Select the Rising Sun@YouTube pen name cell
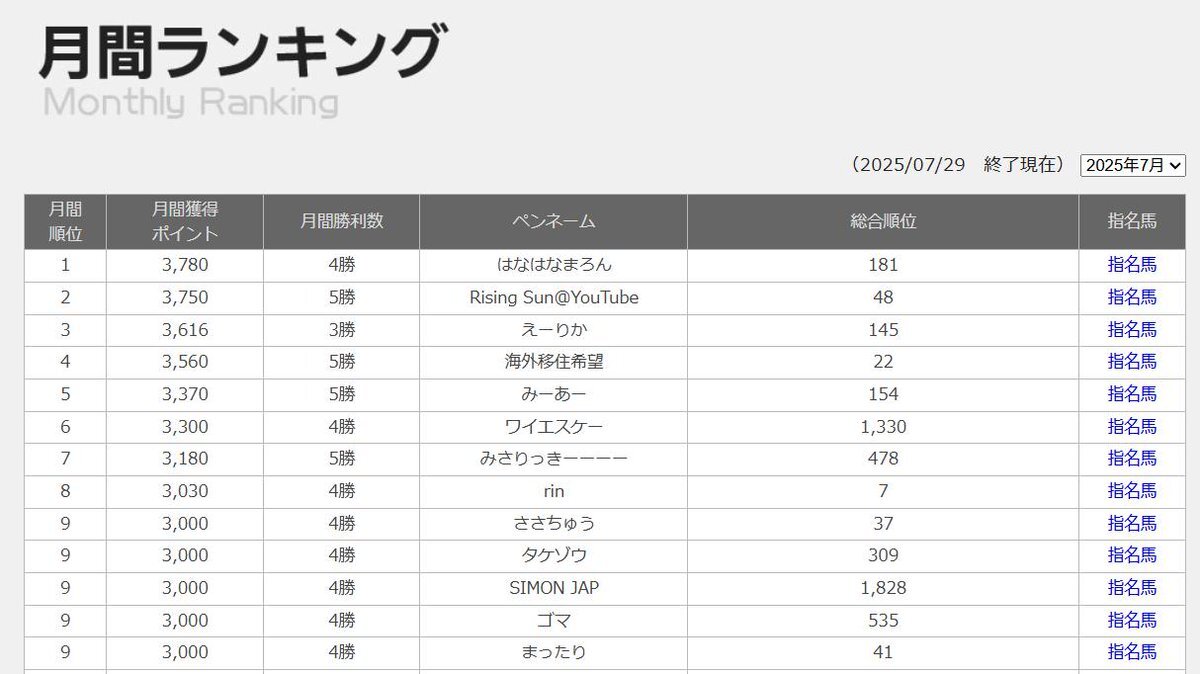 554,297
